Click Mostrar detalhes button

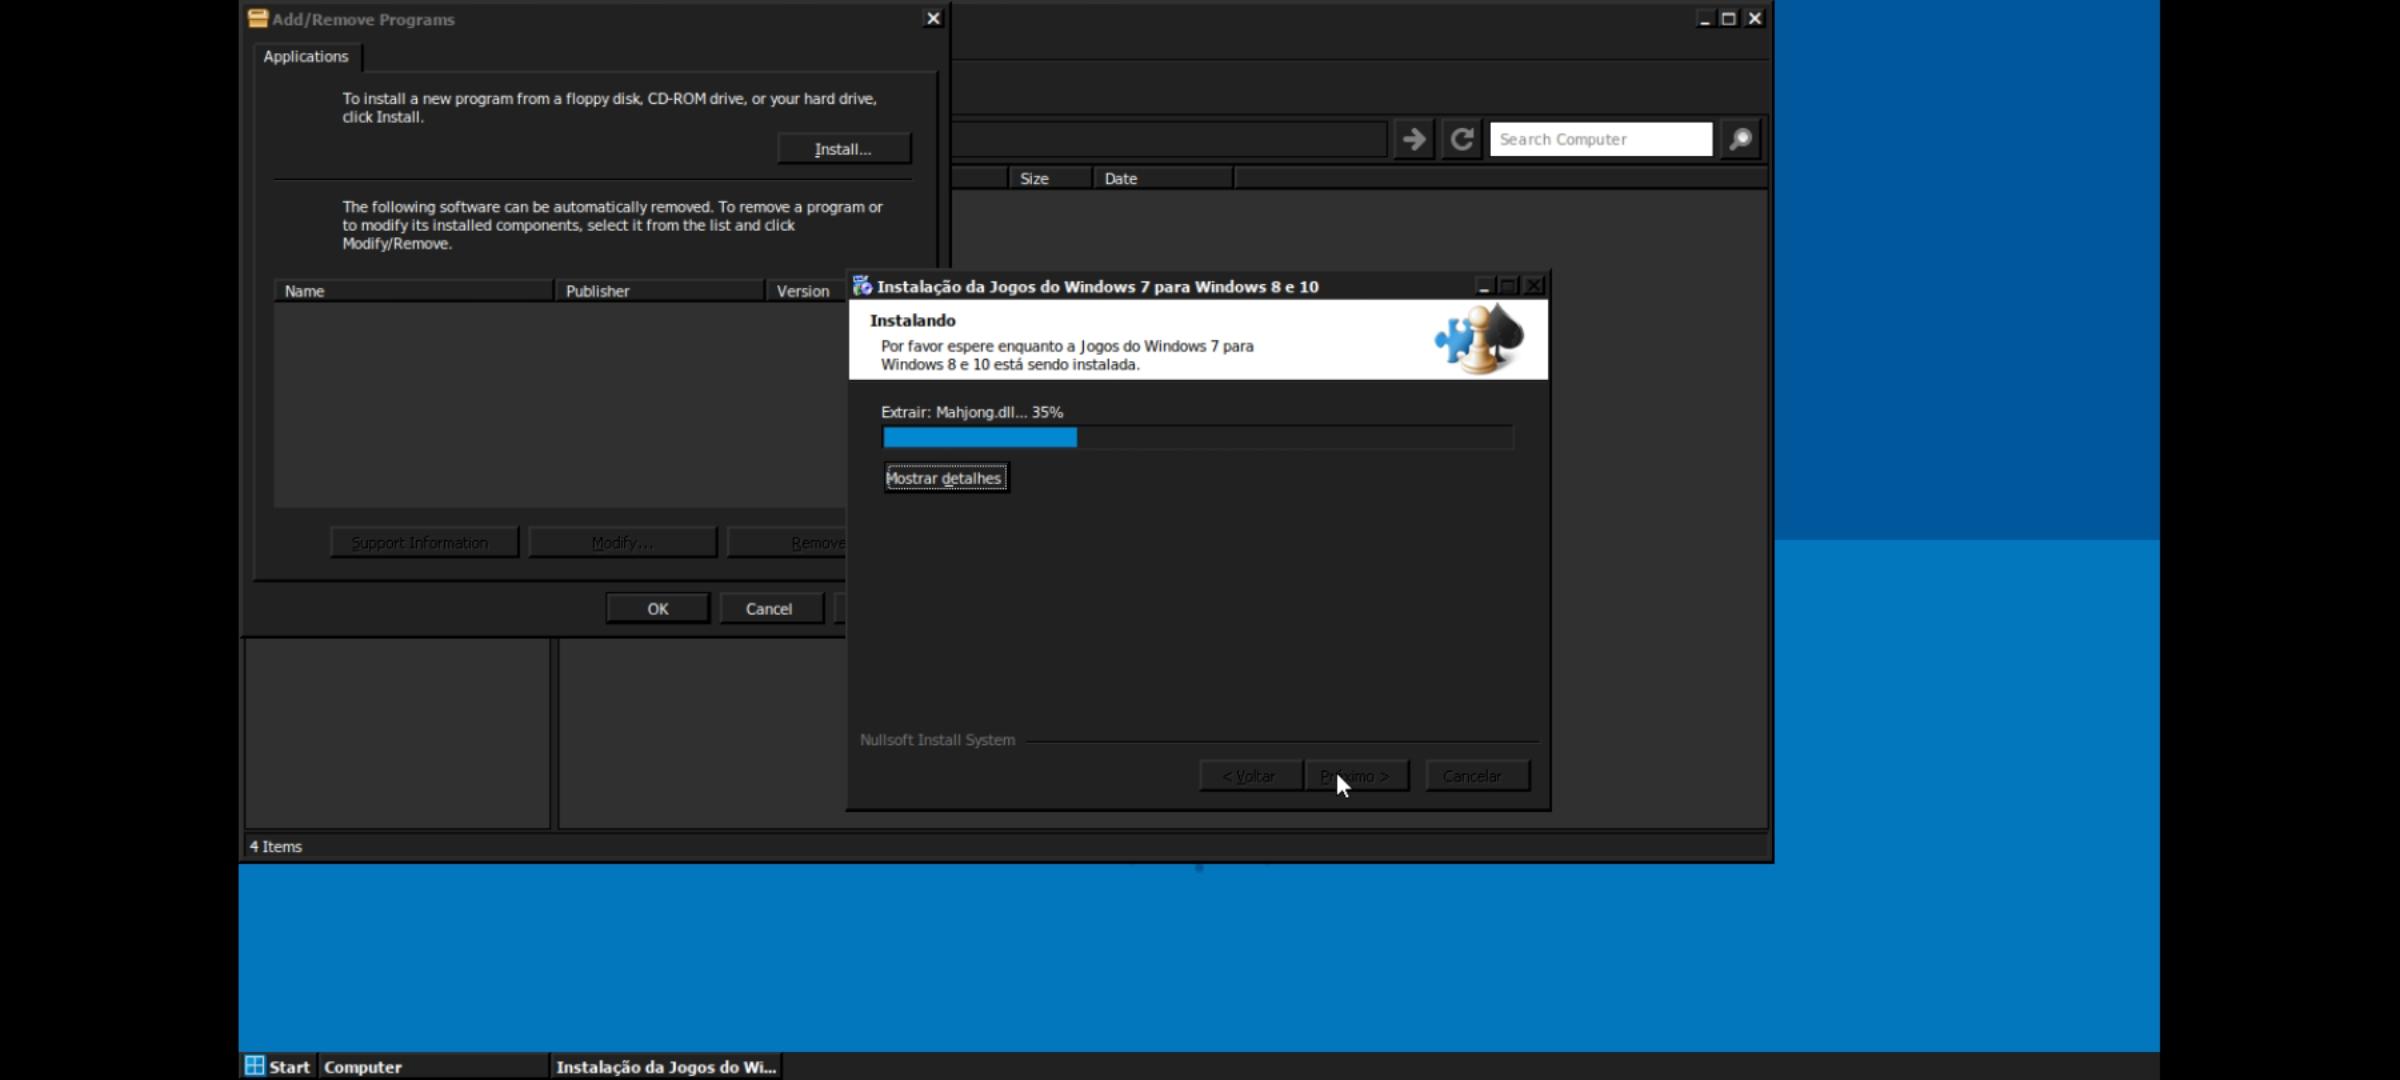(945, 478)
